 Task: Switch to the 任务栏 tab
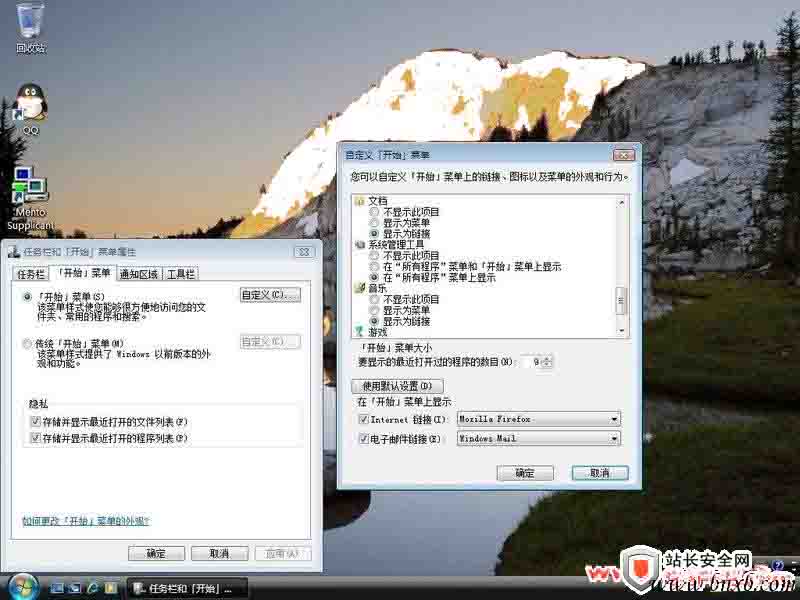tap(31, 274)
